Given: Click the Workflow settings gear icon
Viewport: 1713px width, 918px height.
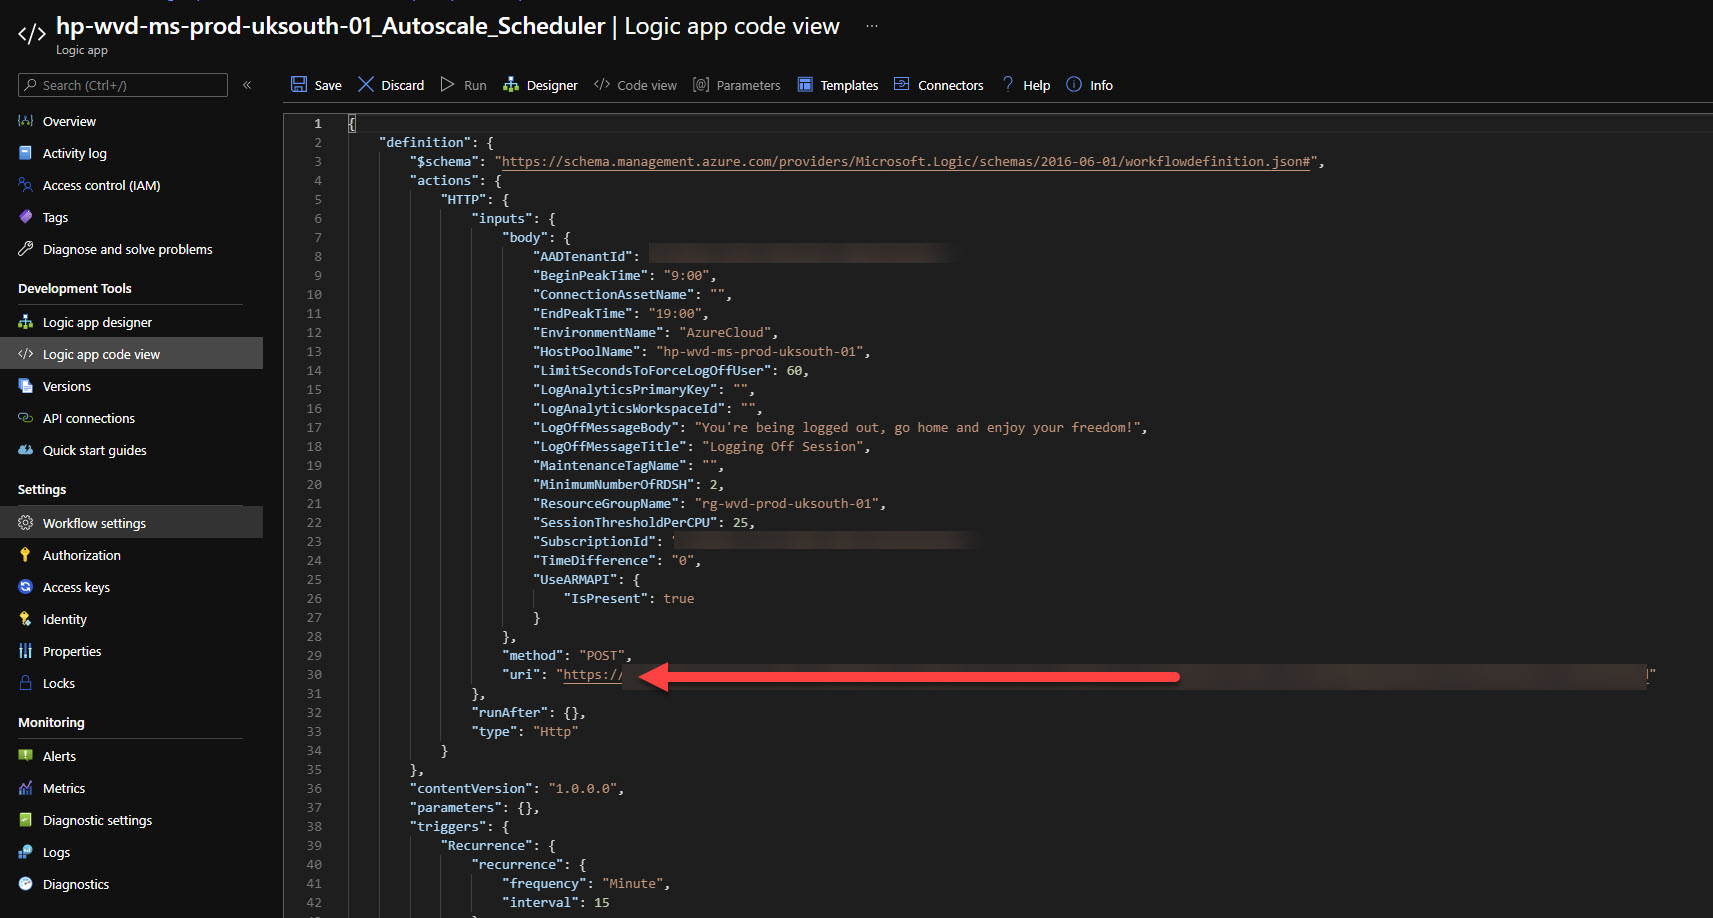Looking at the screenshot, I should point(26,523).
